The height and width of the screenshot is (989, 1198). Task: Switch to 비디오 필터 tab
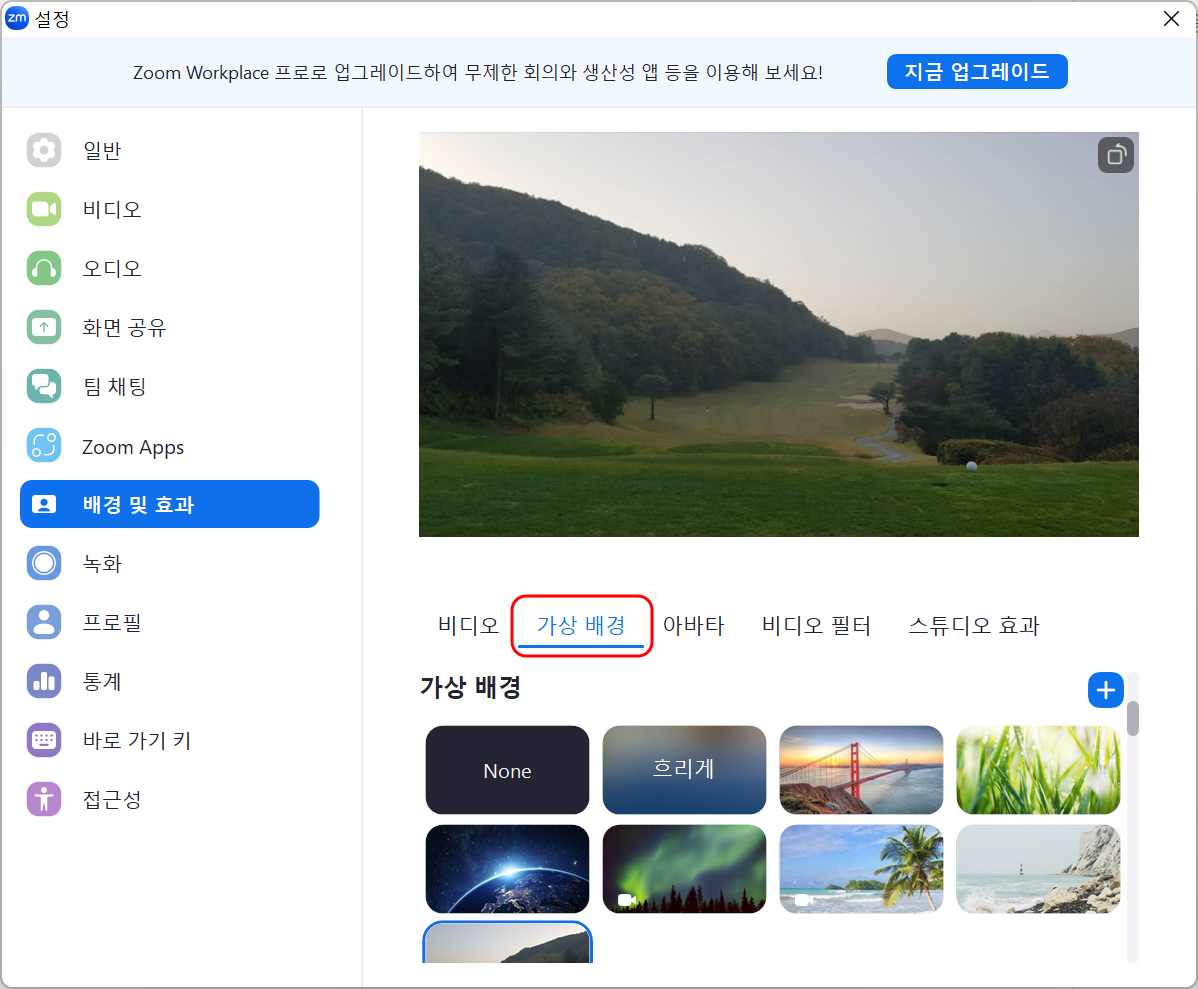(x=816, y=625)
